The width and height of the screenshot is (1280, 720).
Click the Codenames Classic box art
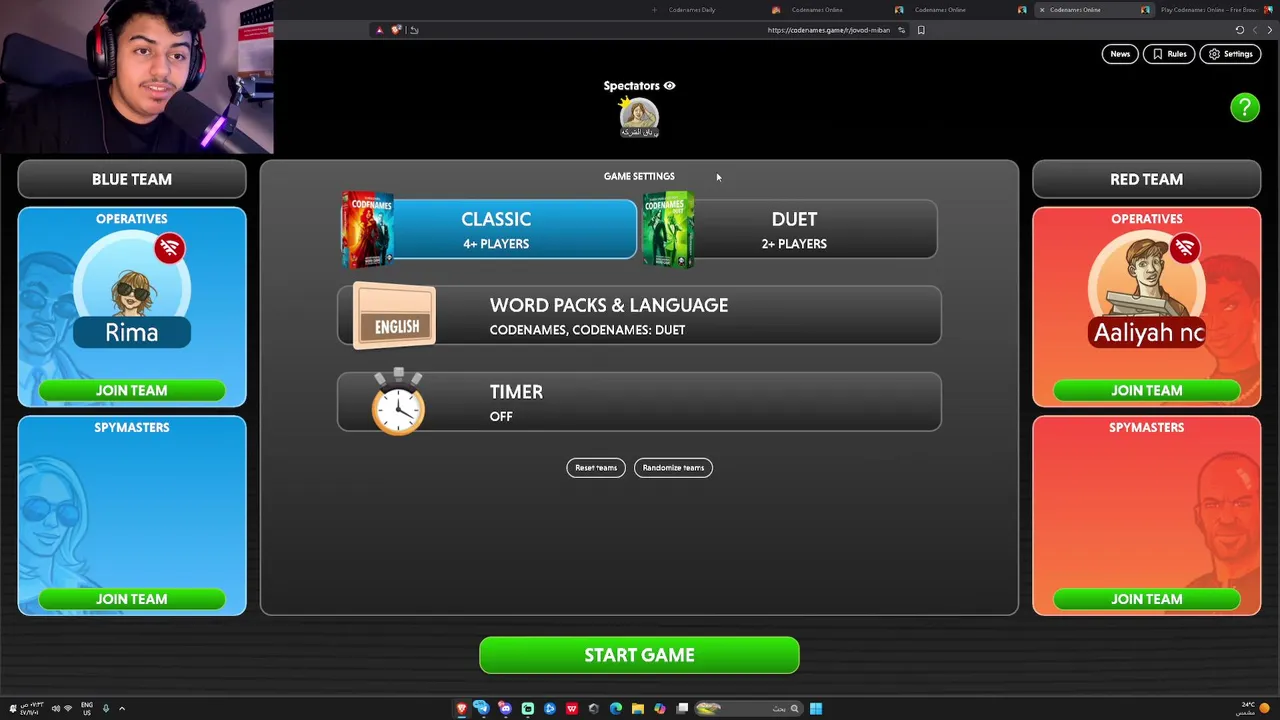(x=367, y=229)
